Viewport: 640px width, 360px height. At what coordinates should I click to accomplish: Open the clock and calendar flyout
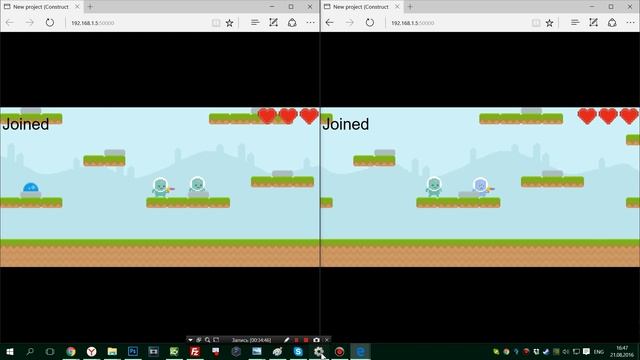(622, 351)
